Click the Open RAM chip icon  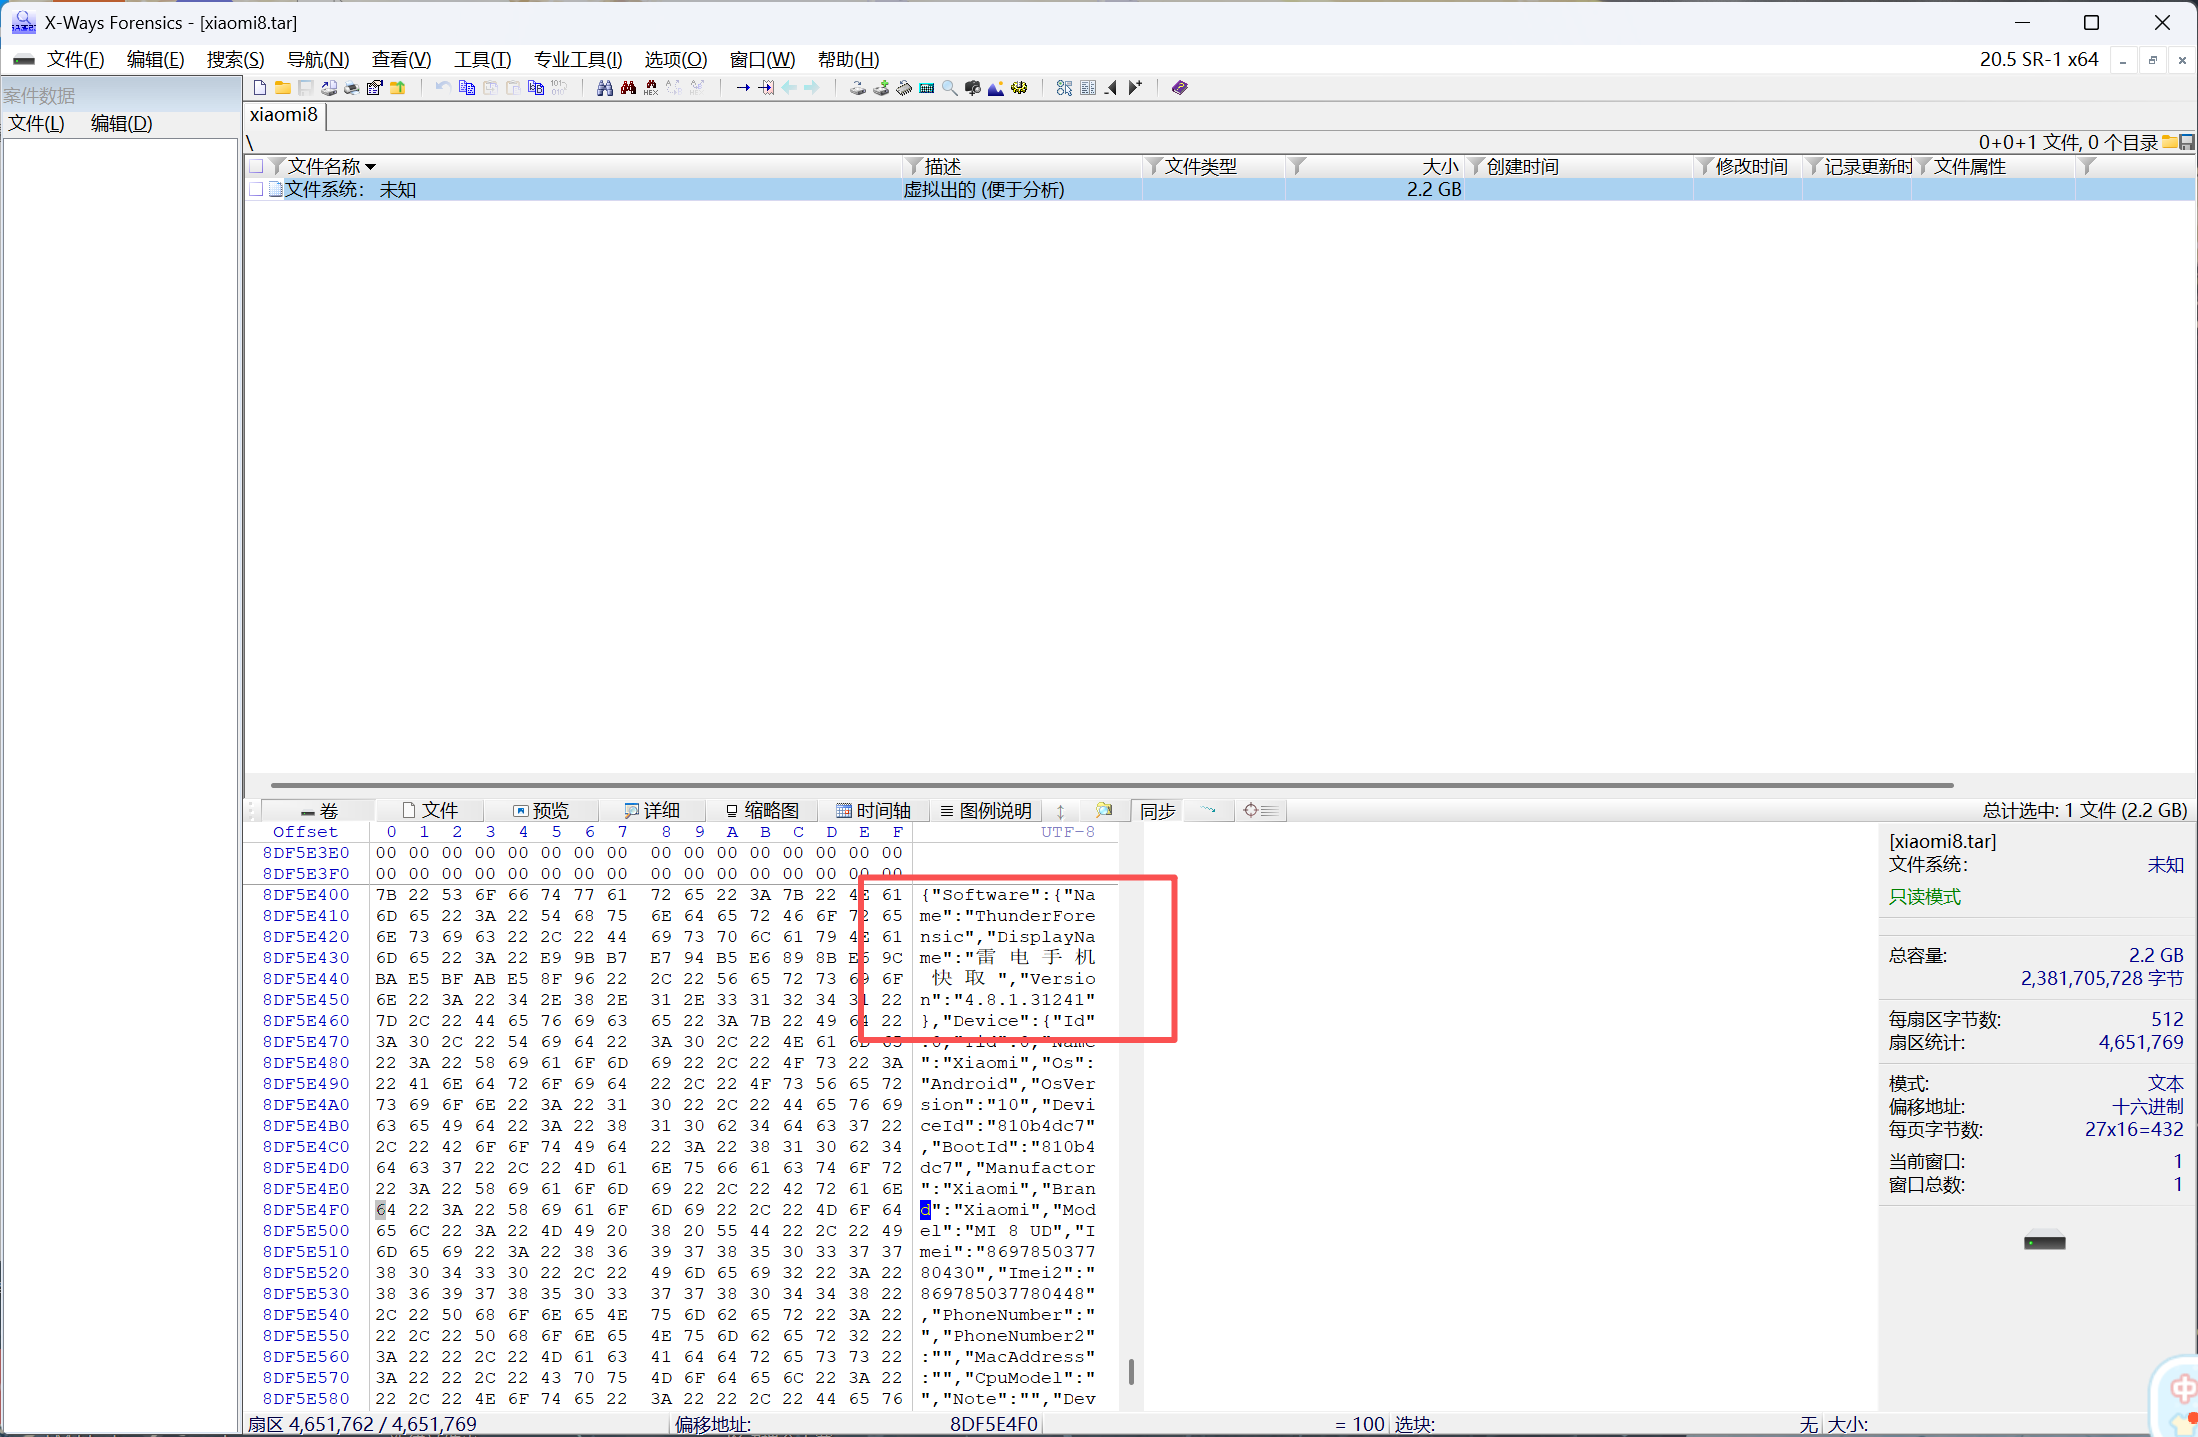pyautogui.click(x=904, y=88)
